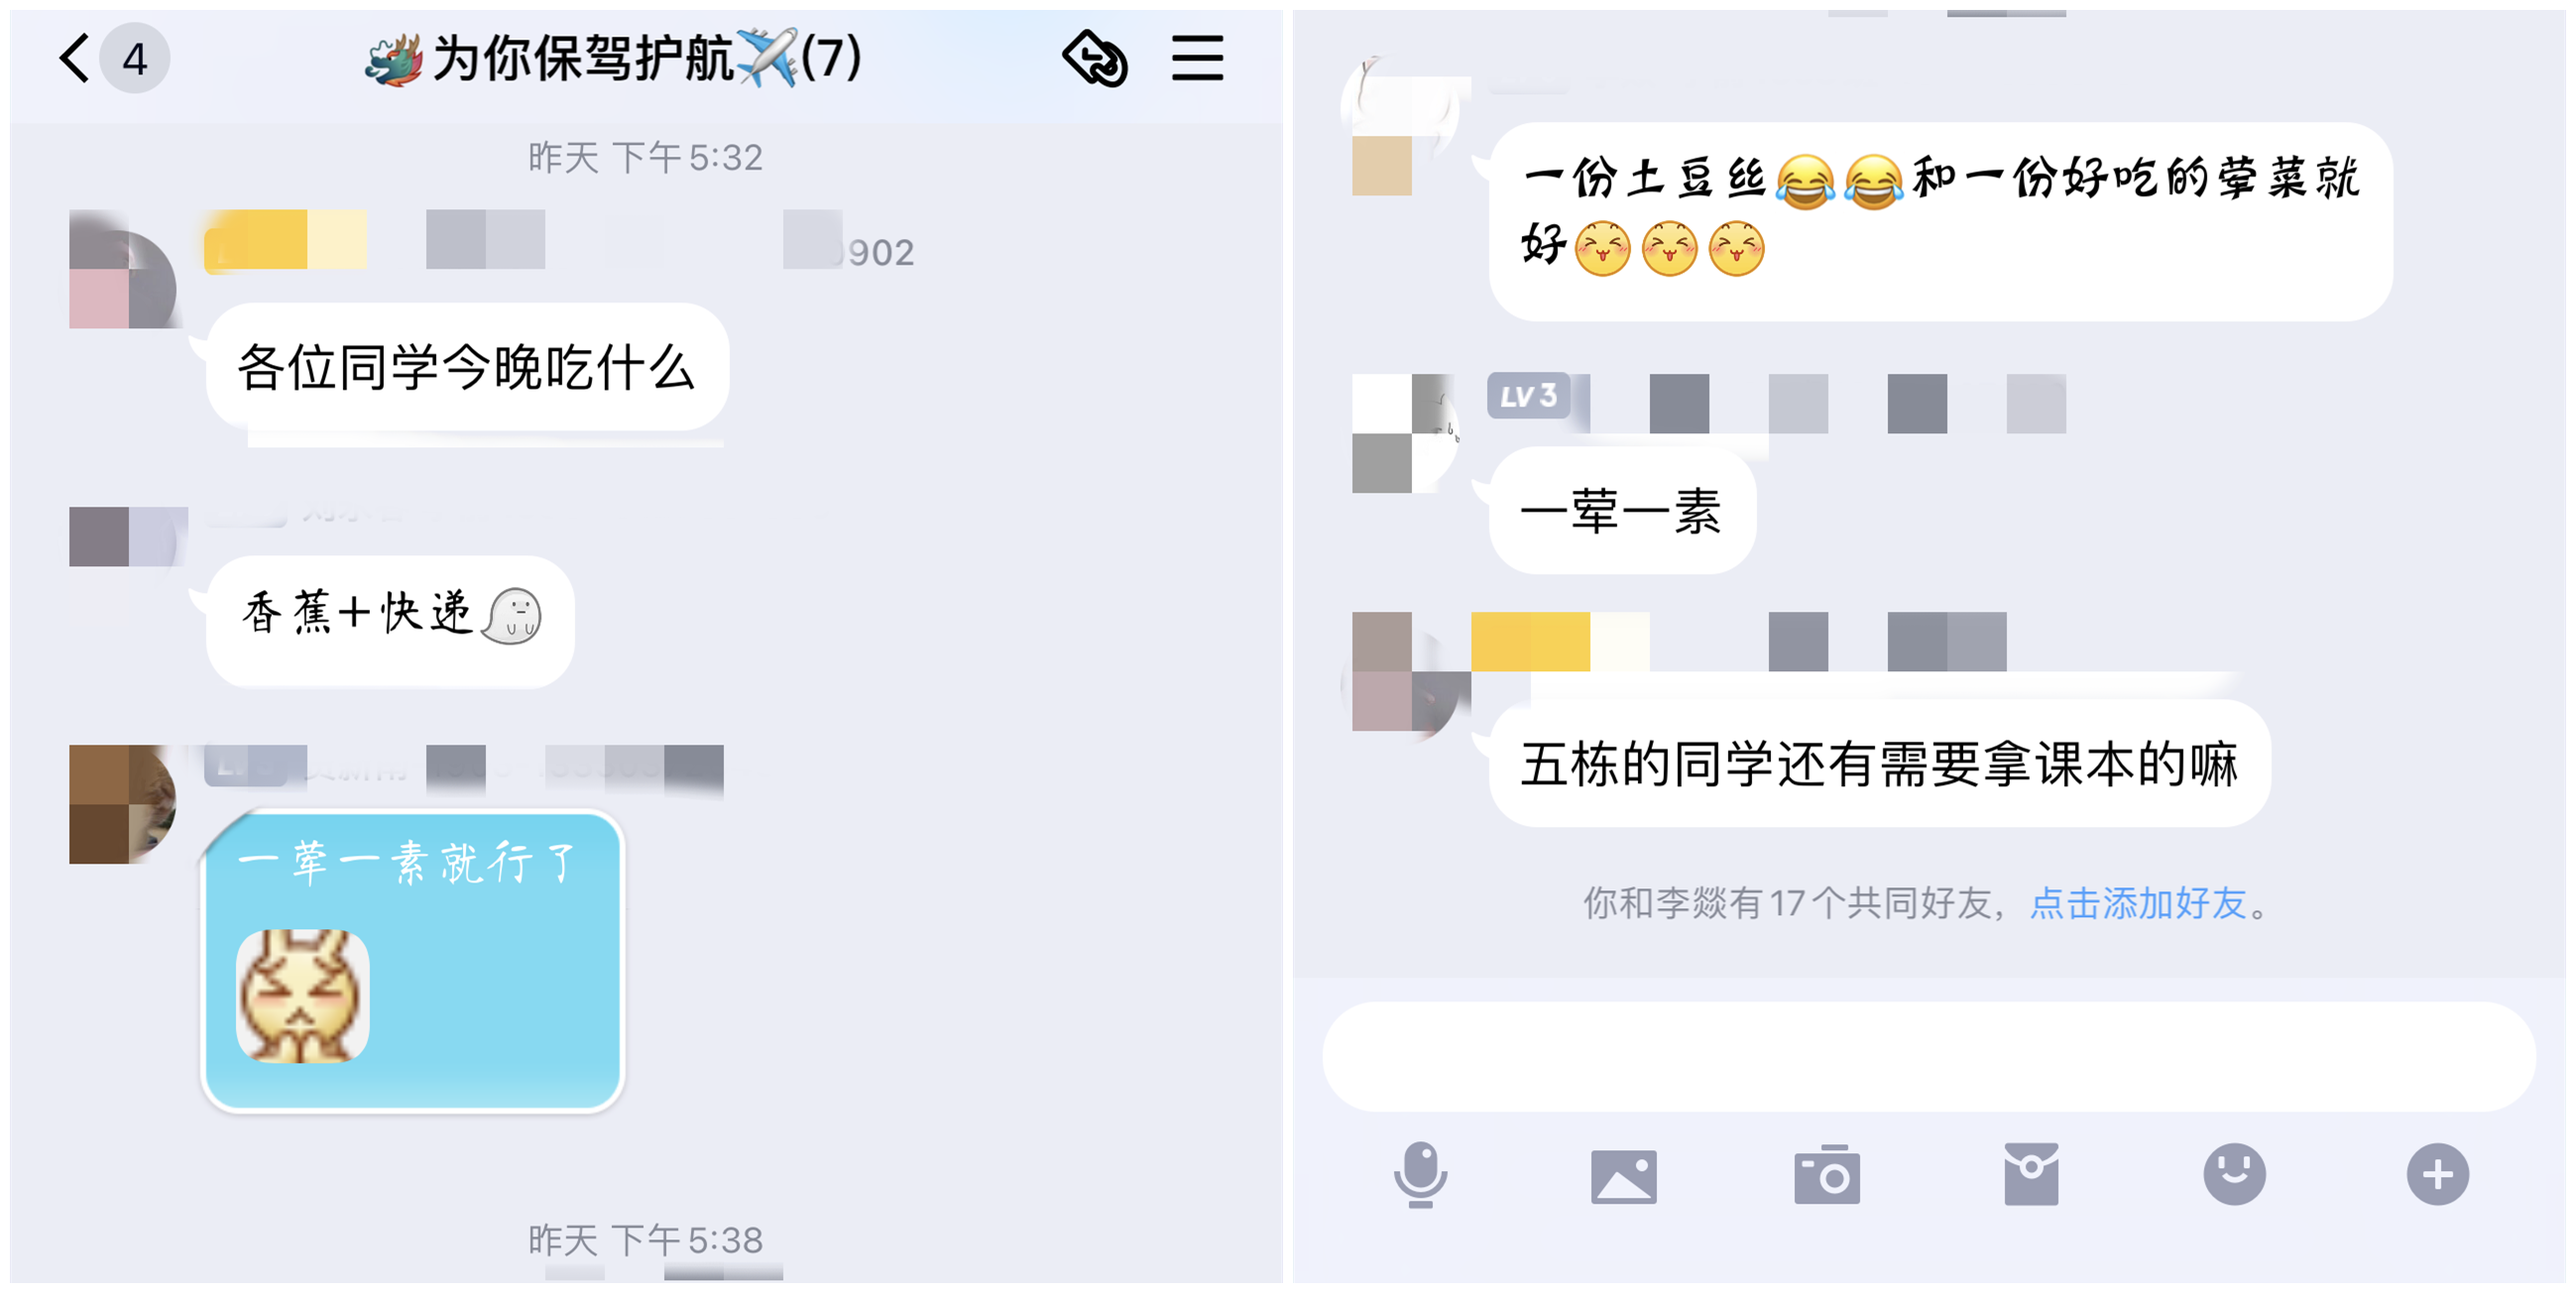Viewport: 2576px width, 1293px height.
Task: Focus the message text input box
Action: tap(1928, 1056)
